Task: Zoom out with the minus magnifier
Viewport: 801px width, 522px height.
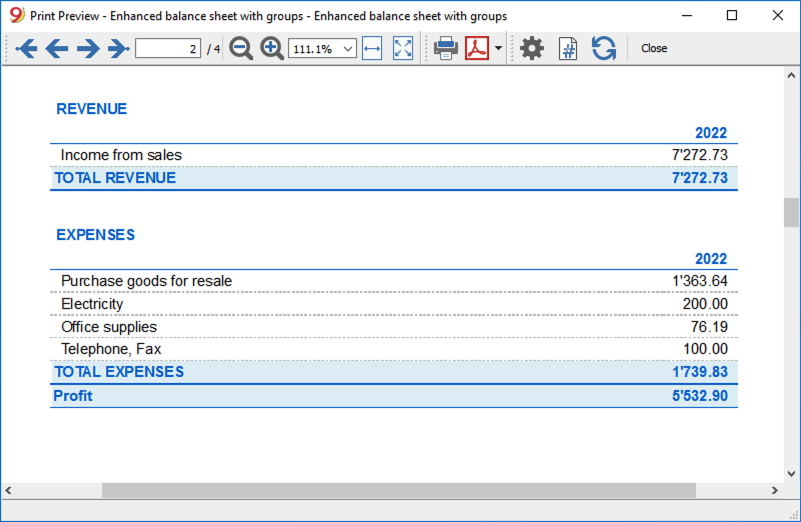Action: tap(241, 49)
